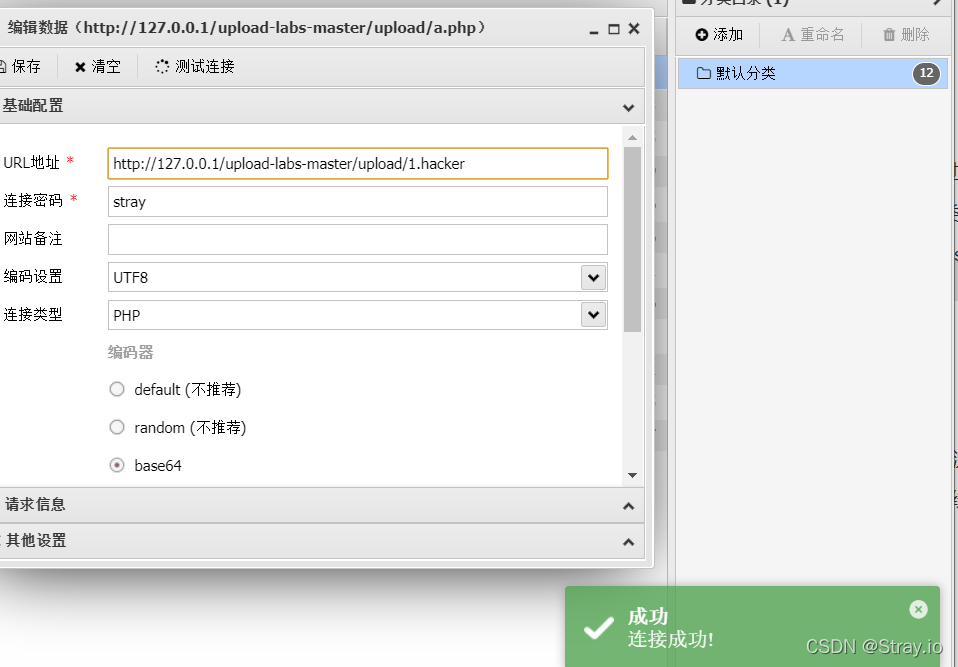The width and height of the screenshot is (958, 667).
Task: Click the Clear (清空) button
Action: [x=98, y=67]
